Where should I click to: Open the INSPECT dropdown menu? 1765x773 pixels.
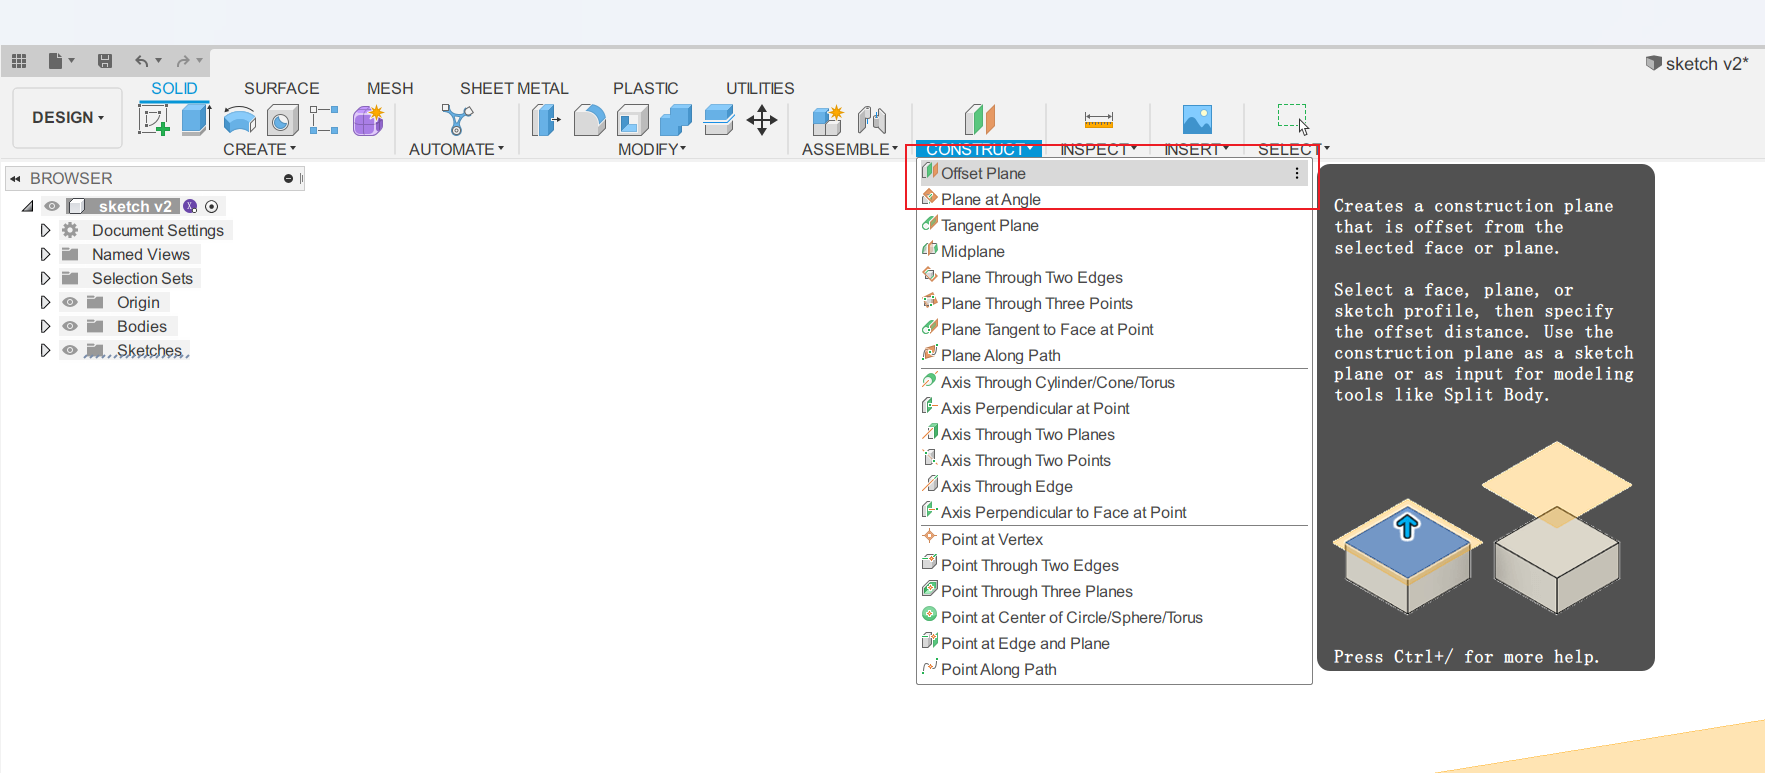[1099, 149]
